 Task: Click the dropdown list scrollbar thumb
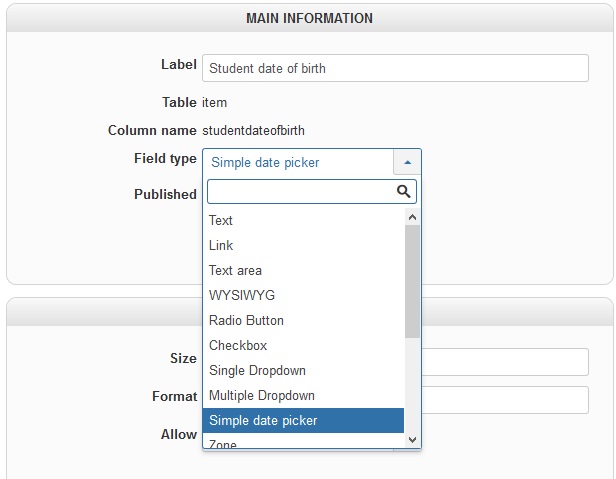click(413, 280)
